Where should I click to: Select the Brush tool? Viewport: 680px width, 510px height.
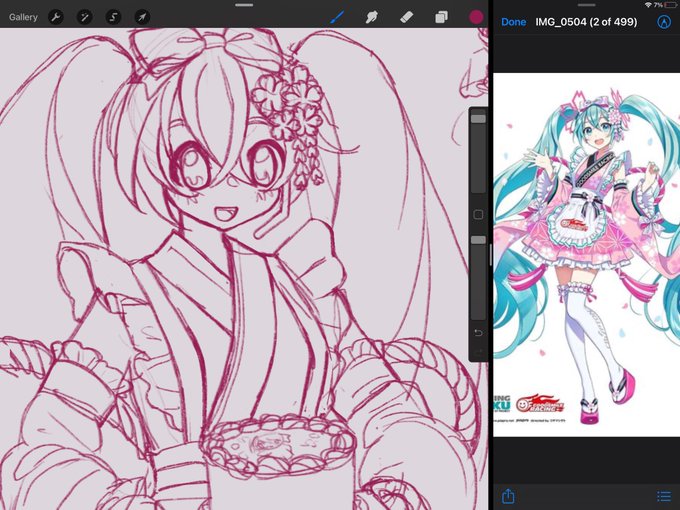click(x=337, y=17)
